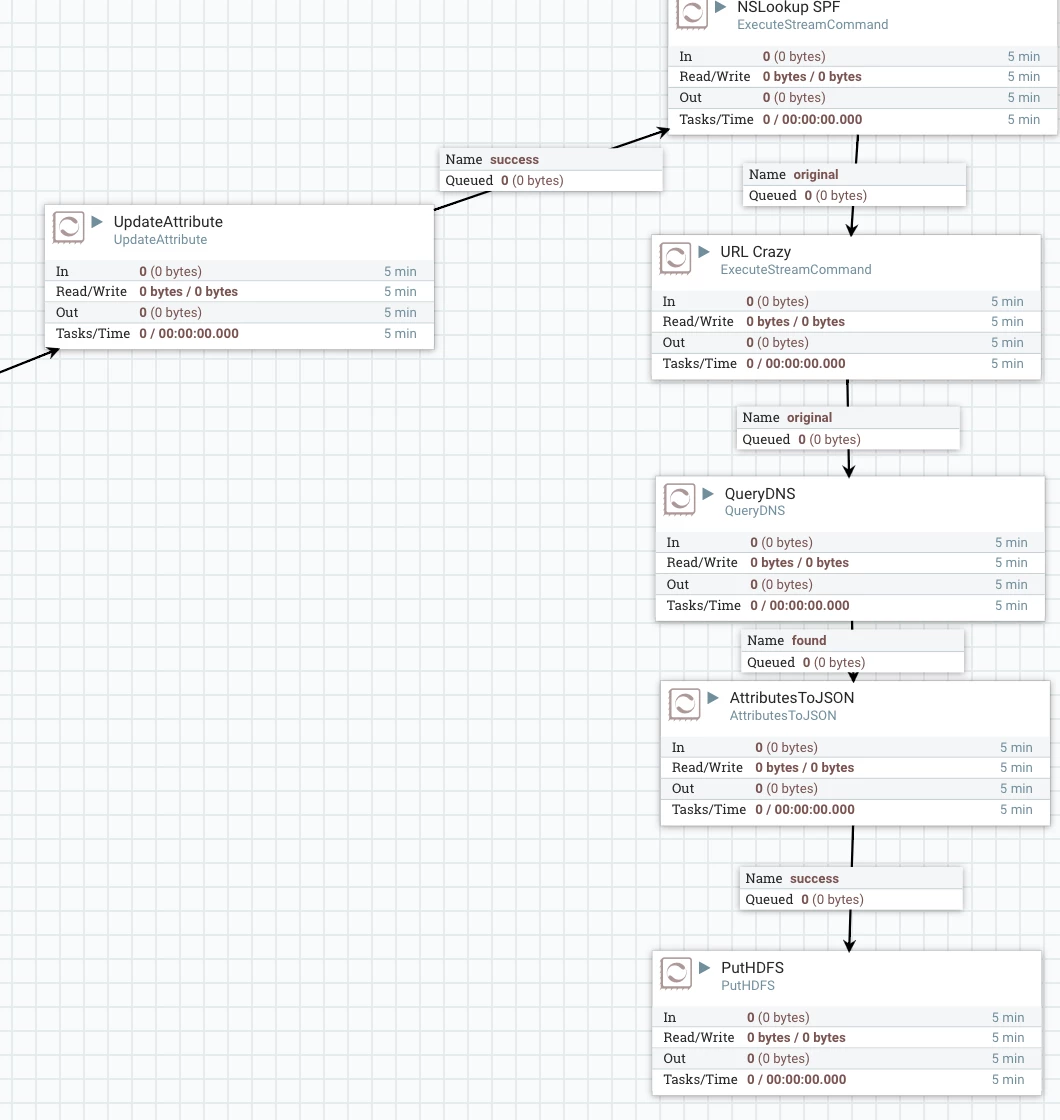Click the QueryDNS processor icon

[x=679, y=499]
